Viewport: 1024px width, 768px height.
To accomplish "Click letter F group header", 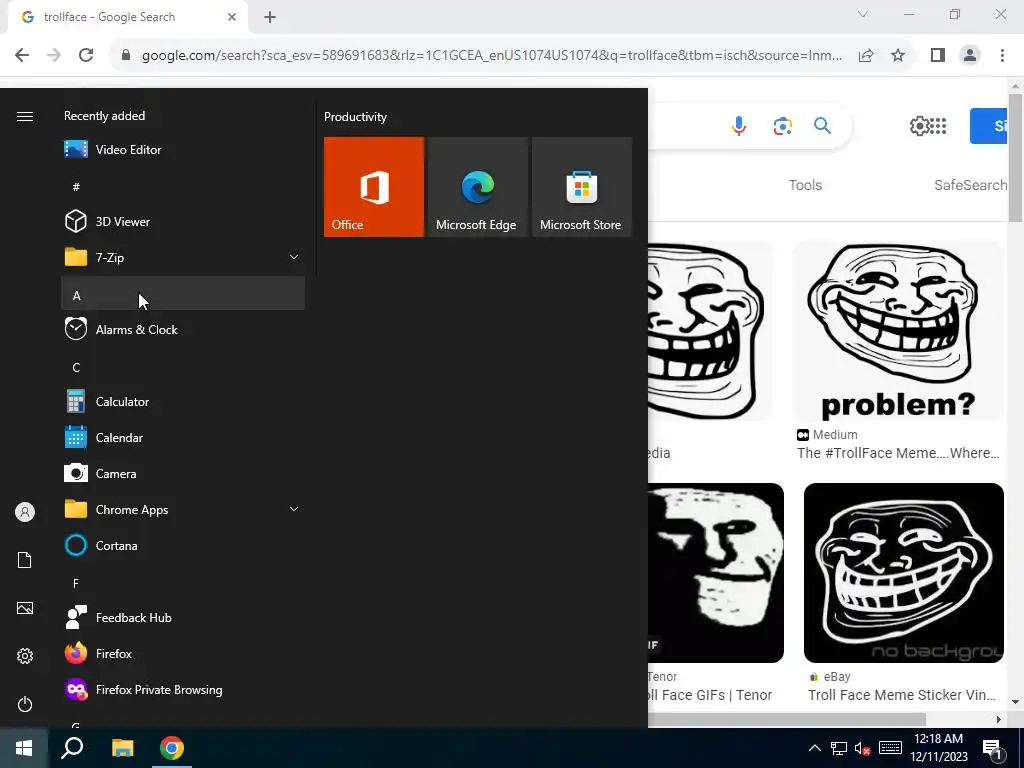I will (x=183, y=583).
